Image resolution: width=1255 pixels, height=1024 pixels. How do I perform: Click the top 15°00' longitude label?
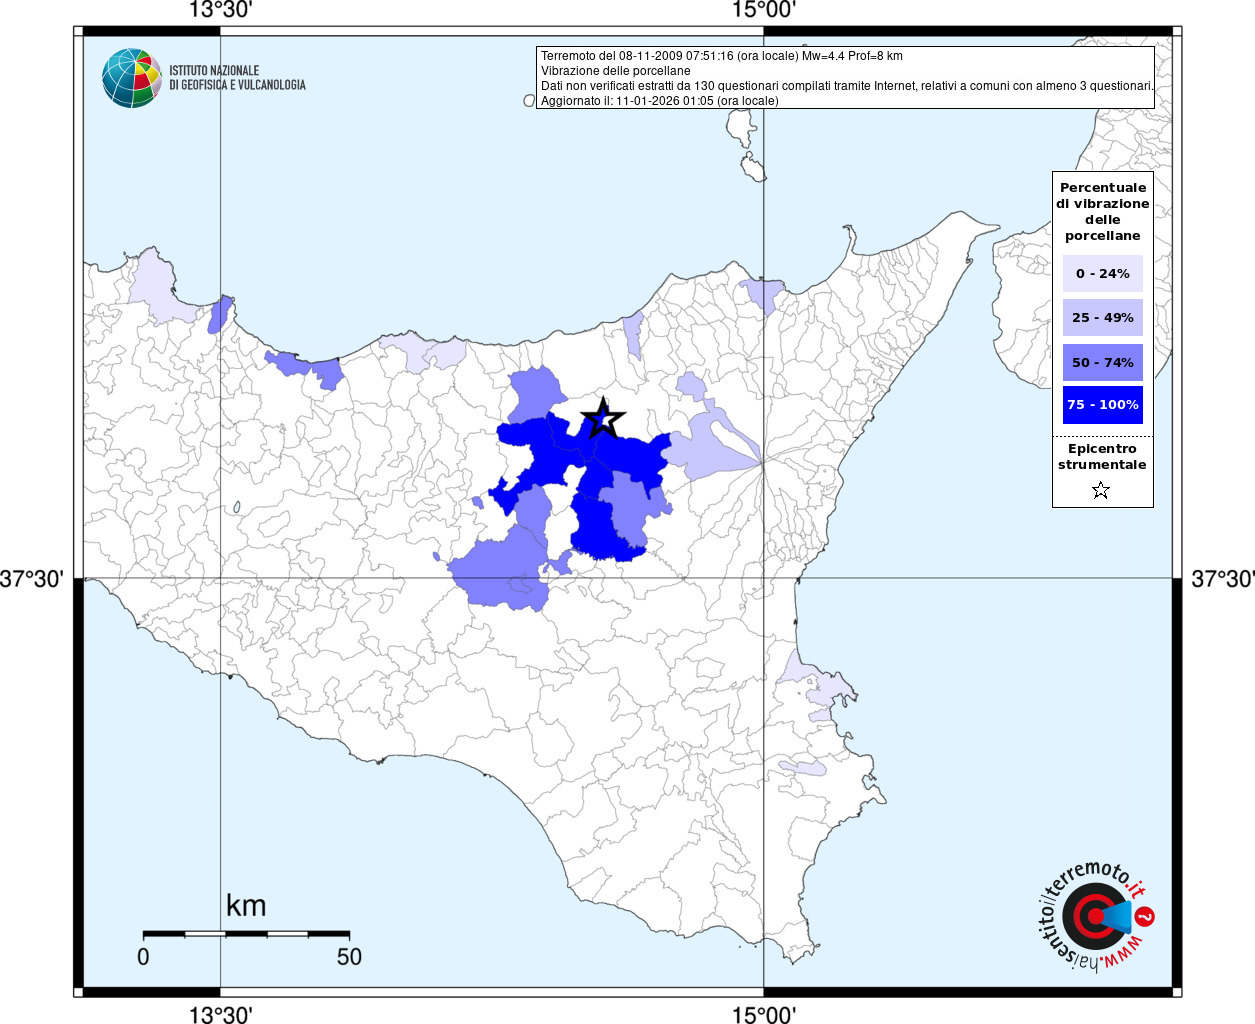764,10
